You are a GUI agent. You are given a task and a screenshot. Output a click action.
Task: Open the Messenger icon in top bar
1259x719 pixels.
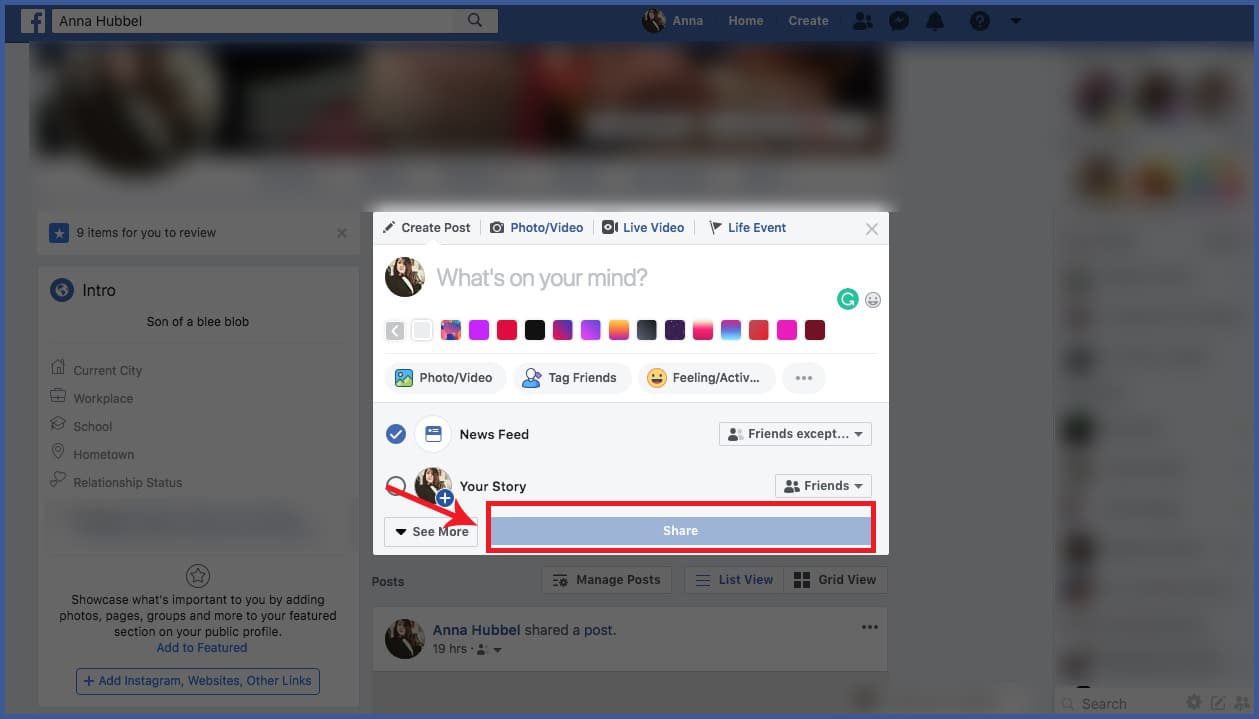[899, 21]
